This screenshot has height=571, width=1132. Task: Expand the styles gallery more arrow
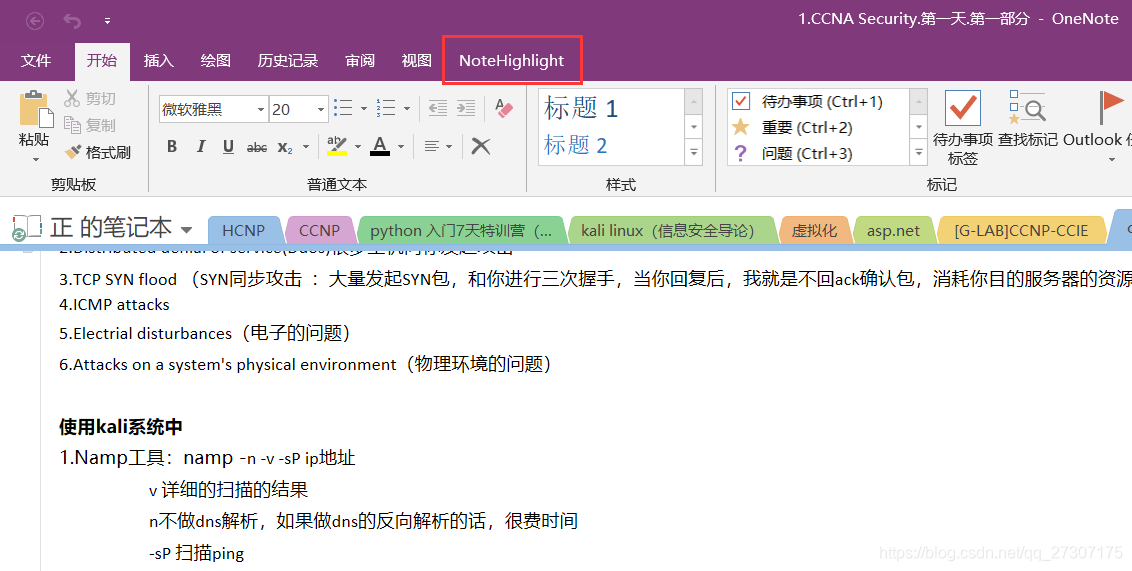click(x=693, y=153)
